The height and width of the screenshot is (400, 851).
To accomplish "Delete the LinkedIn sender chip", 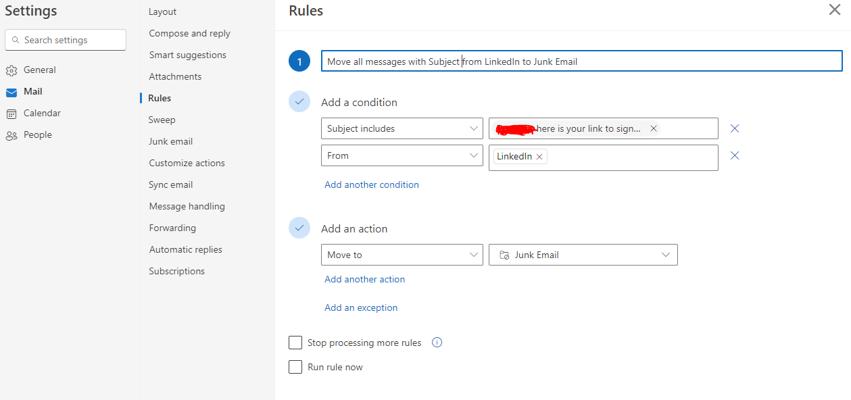I will [539, 156].
